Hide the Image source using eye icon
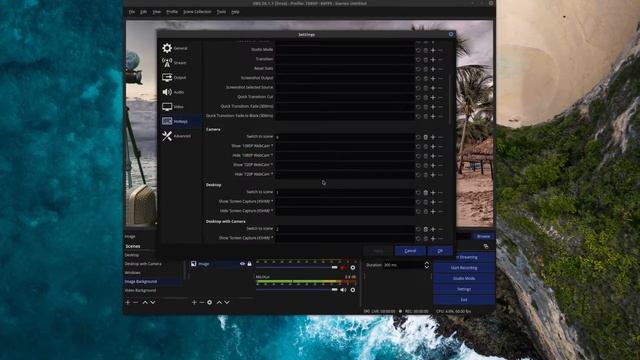Screen dimensions: 640x360 tap(242, 264)
